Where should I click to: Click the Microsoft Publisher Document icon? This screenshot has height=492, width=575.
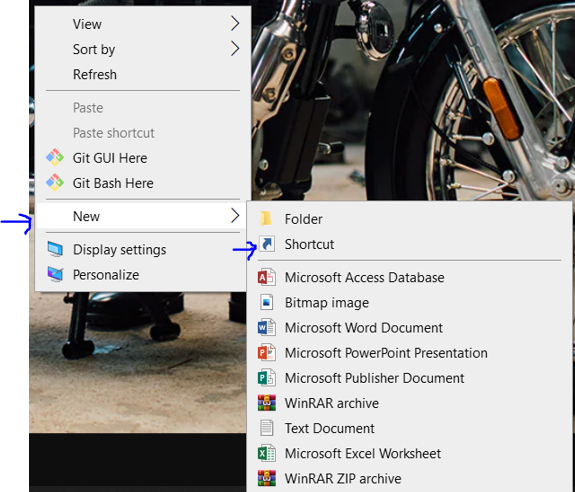tap(267, 378)
